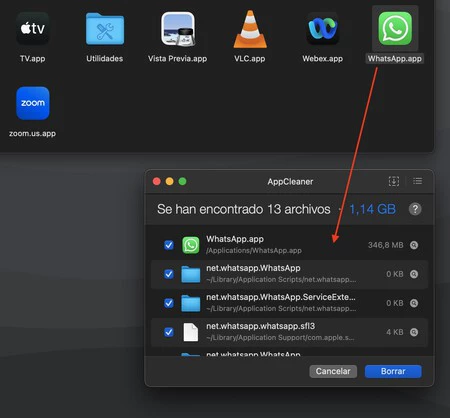Zoom the AppCleaner window with green button
The height and width of the screenshot is (418, 450).
click(182, 181)
